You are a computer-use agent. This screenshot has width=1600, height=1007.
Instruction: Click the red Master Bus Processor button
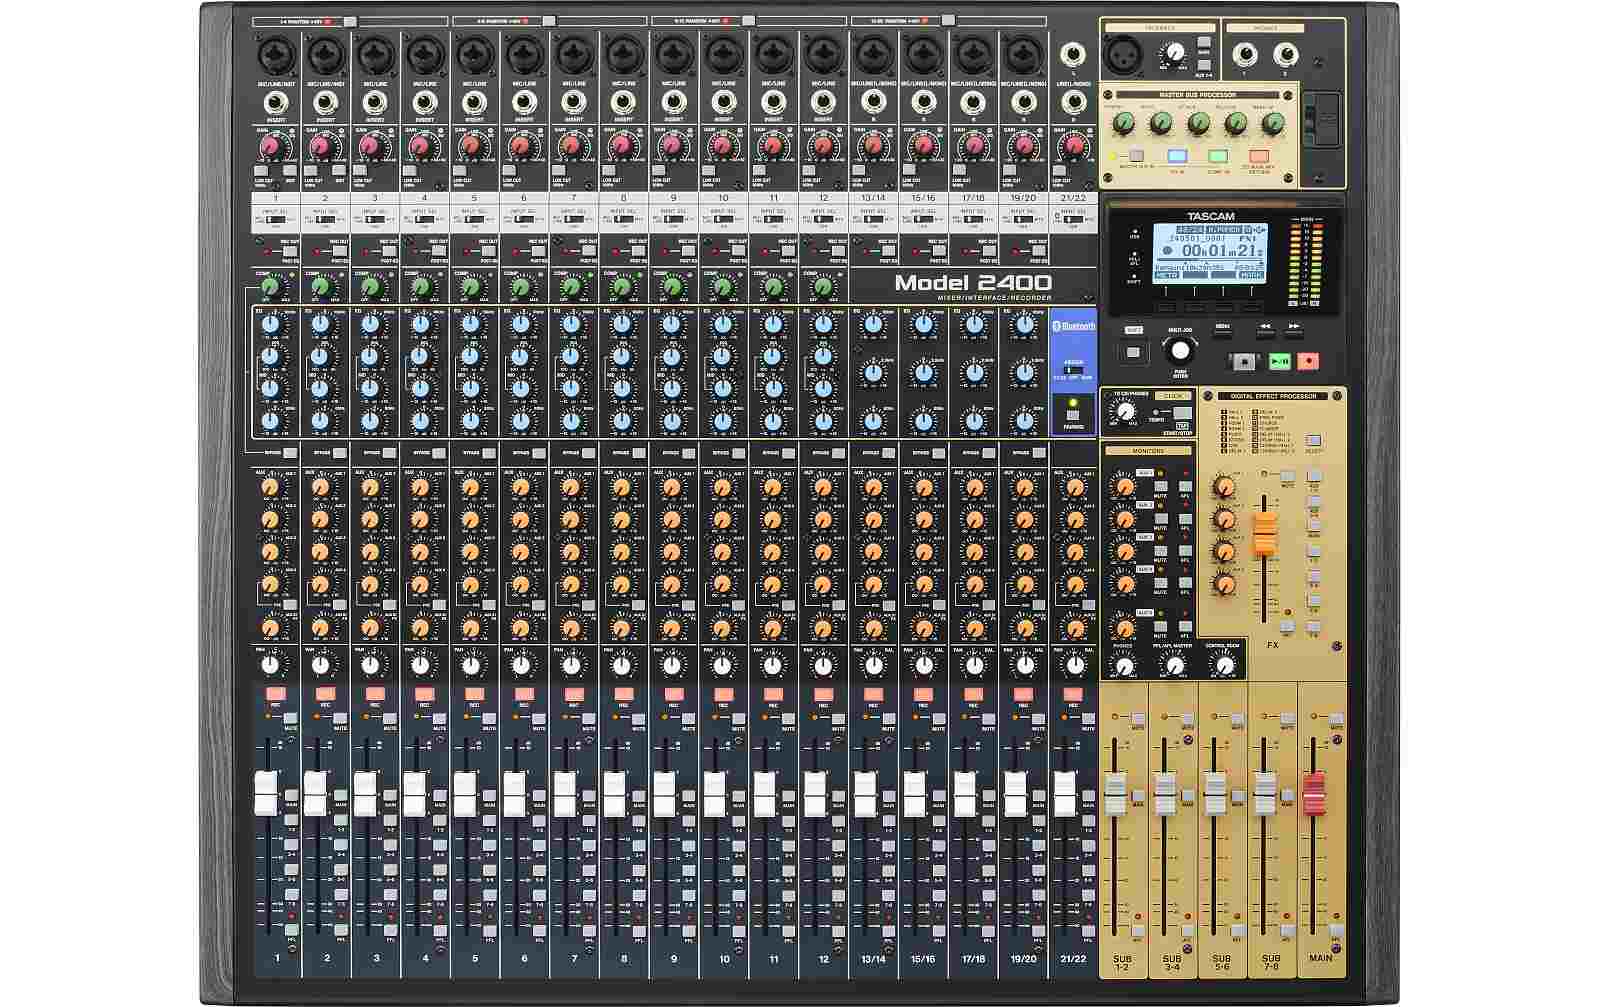pyautogui.click(x=1258, y=157)
